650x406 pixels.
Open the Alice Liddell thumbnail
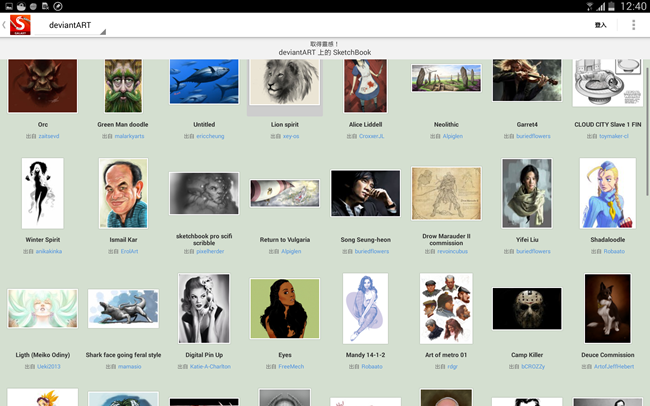click(365, 85)
